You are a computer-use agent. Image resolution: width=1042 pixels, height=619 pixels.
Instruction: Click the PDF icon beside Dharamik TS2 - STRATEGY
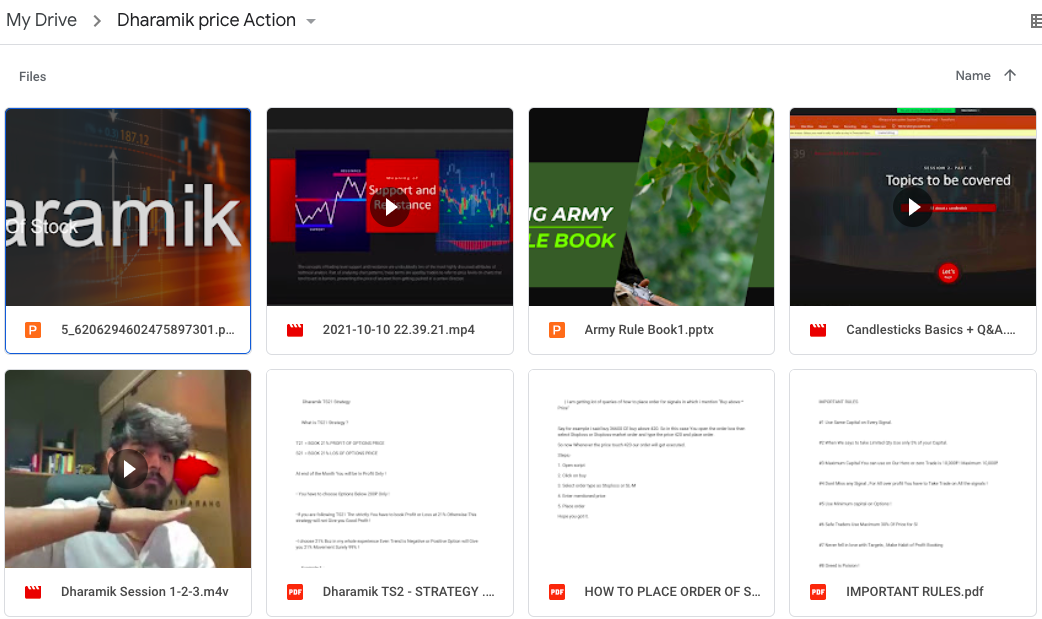tap(295, 592)
